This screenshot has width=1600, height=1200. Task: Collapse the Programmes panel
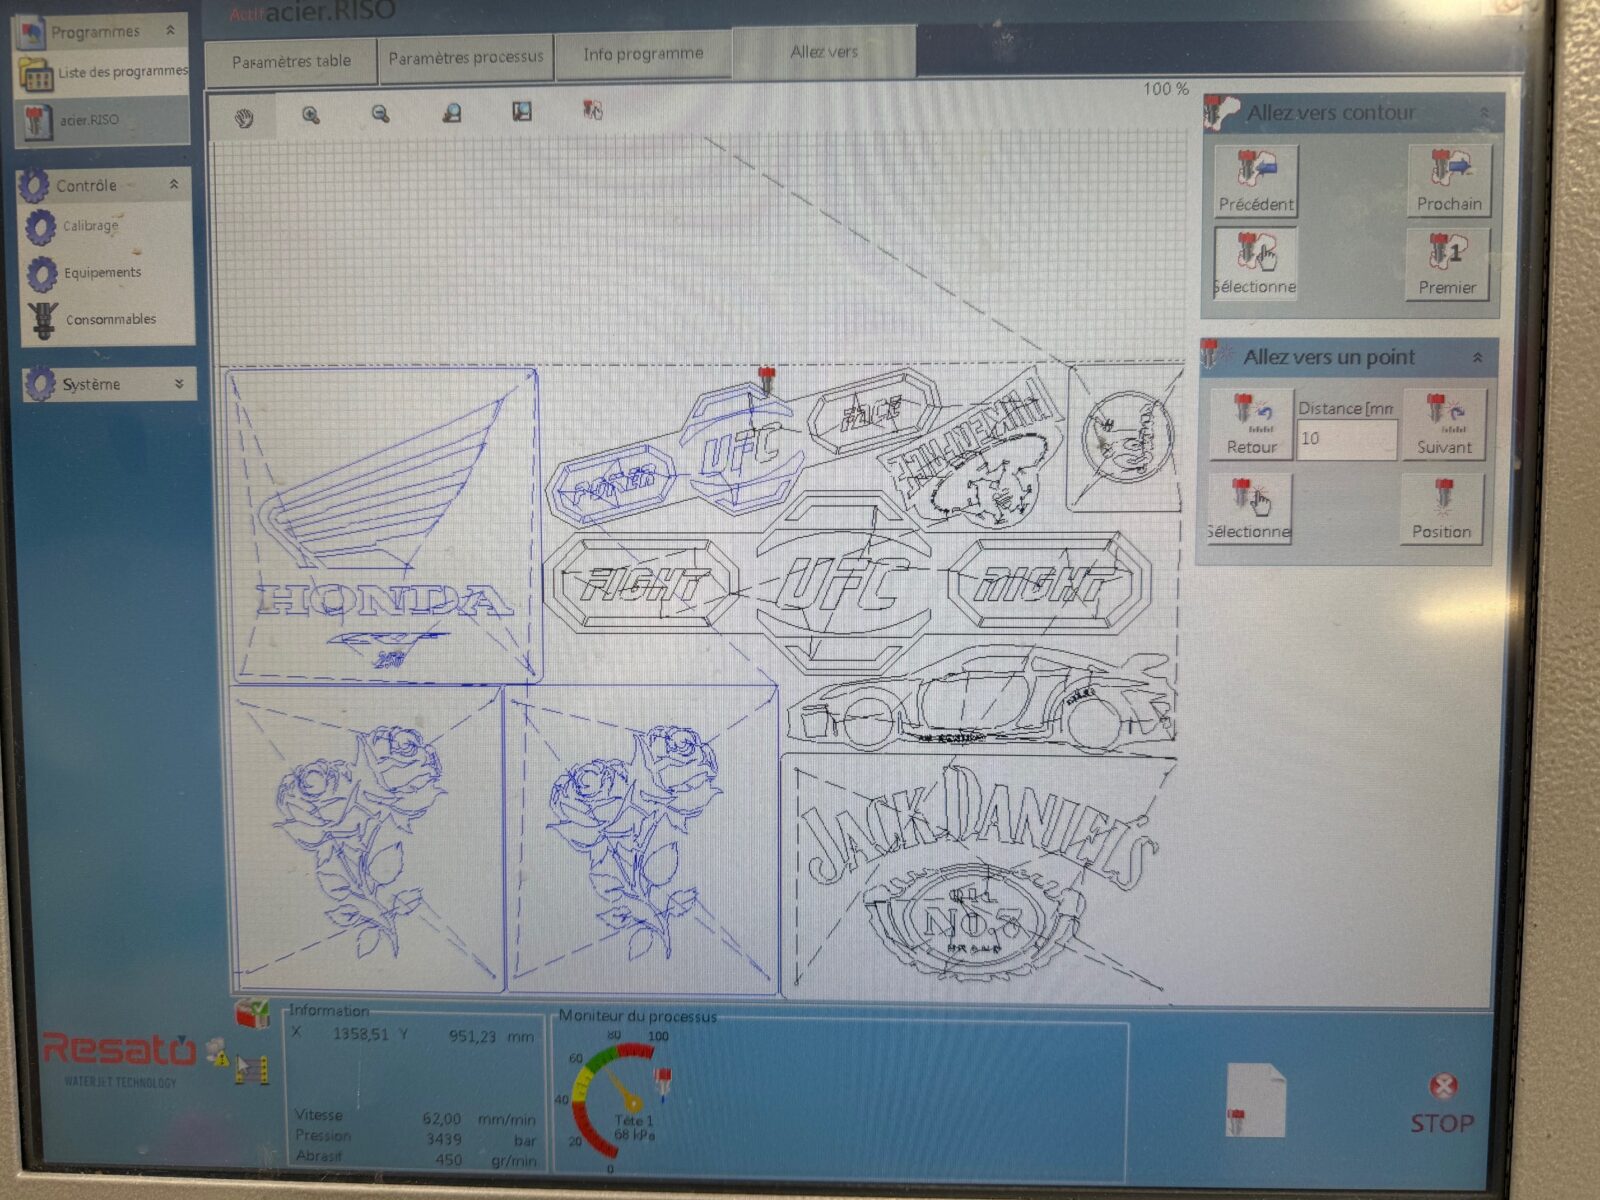[x=170, y=31]
